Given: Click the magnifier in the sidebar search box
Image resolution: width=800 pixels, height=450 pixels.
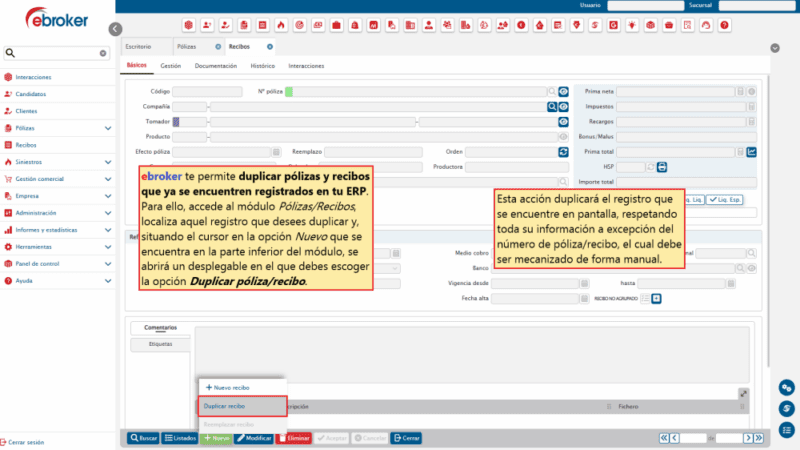Looking at the screenshot, I should pos(10,53).
